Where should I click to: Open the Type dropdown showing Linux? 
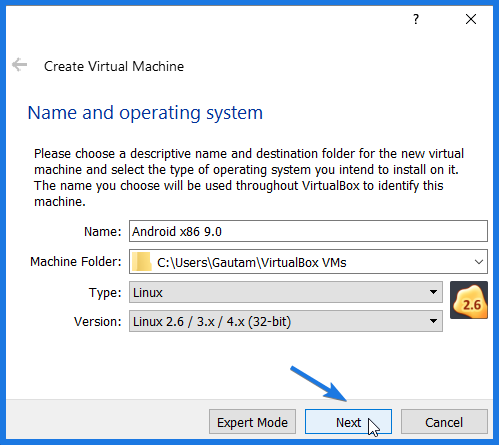click(x=286, y=292)
